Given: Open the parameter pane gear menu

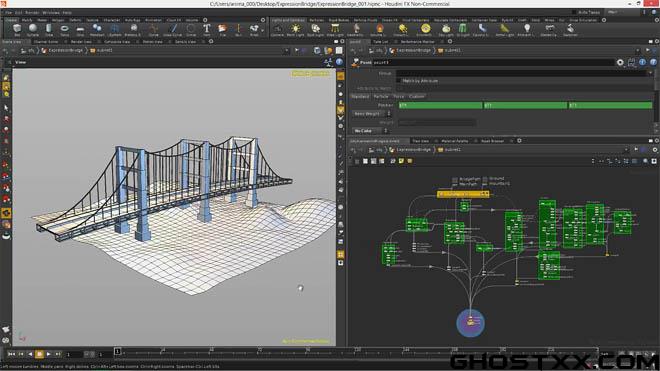Looking at the screenshot, I should click(x=620, y=62).
